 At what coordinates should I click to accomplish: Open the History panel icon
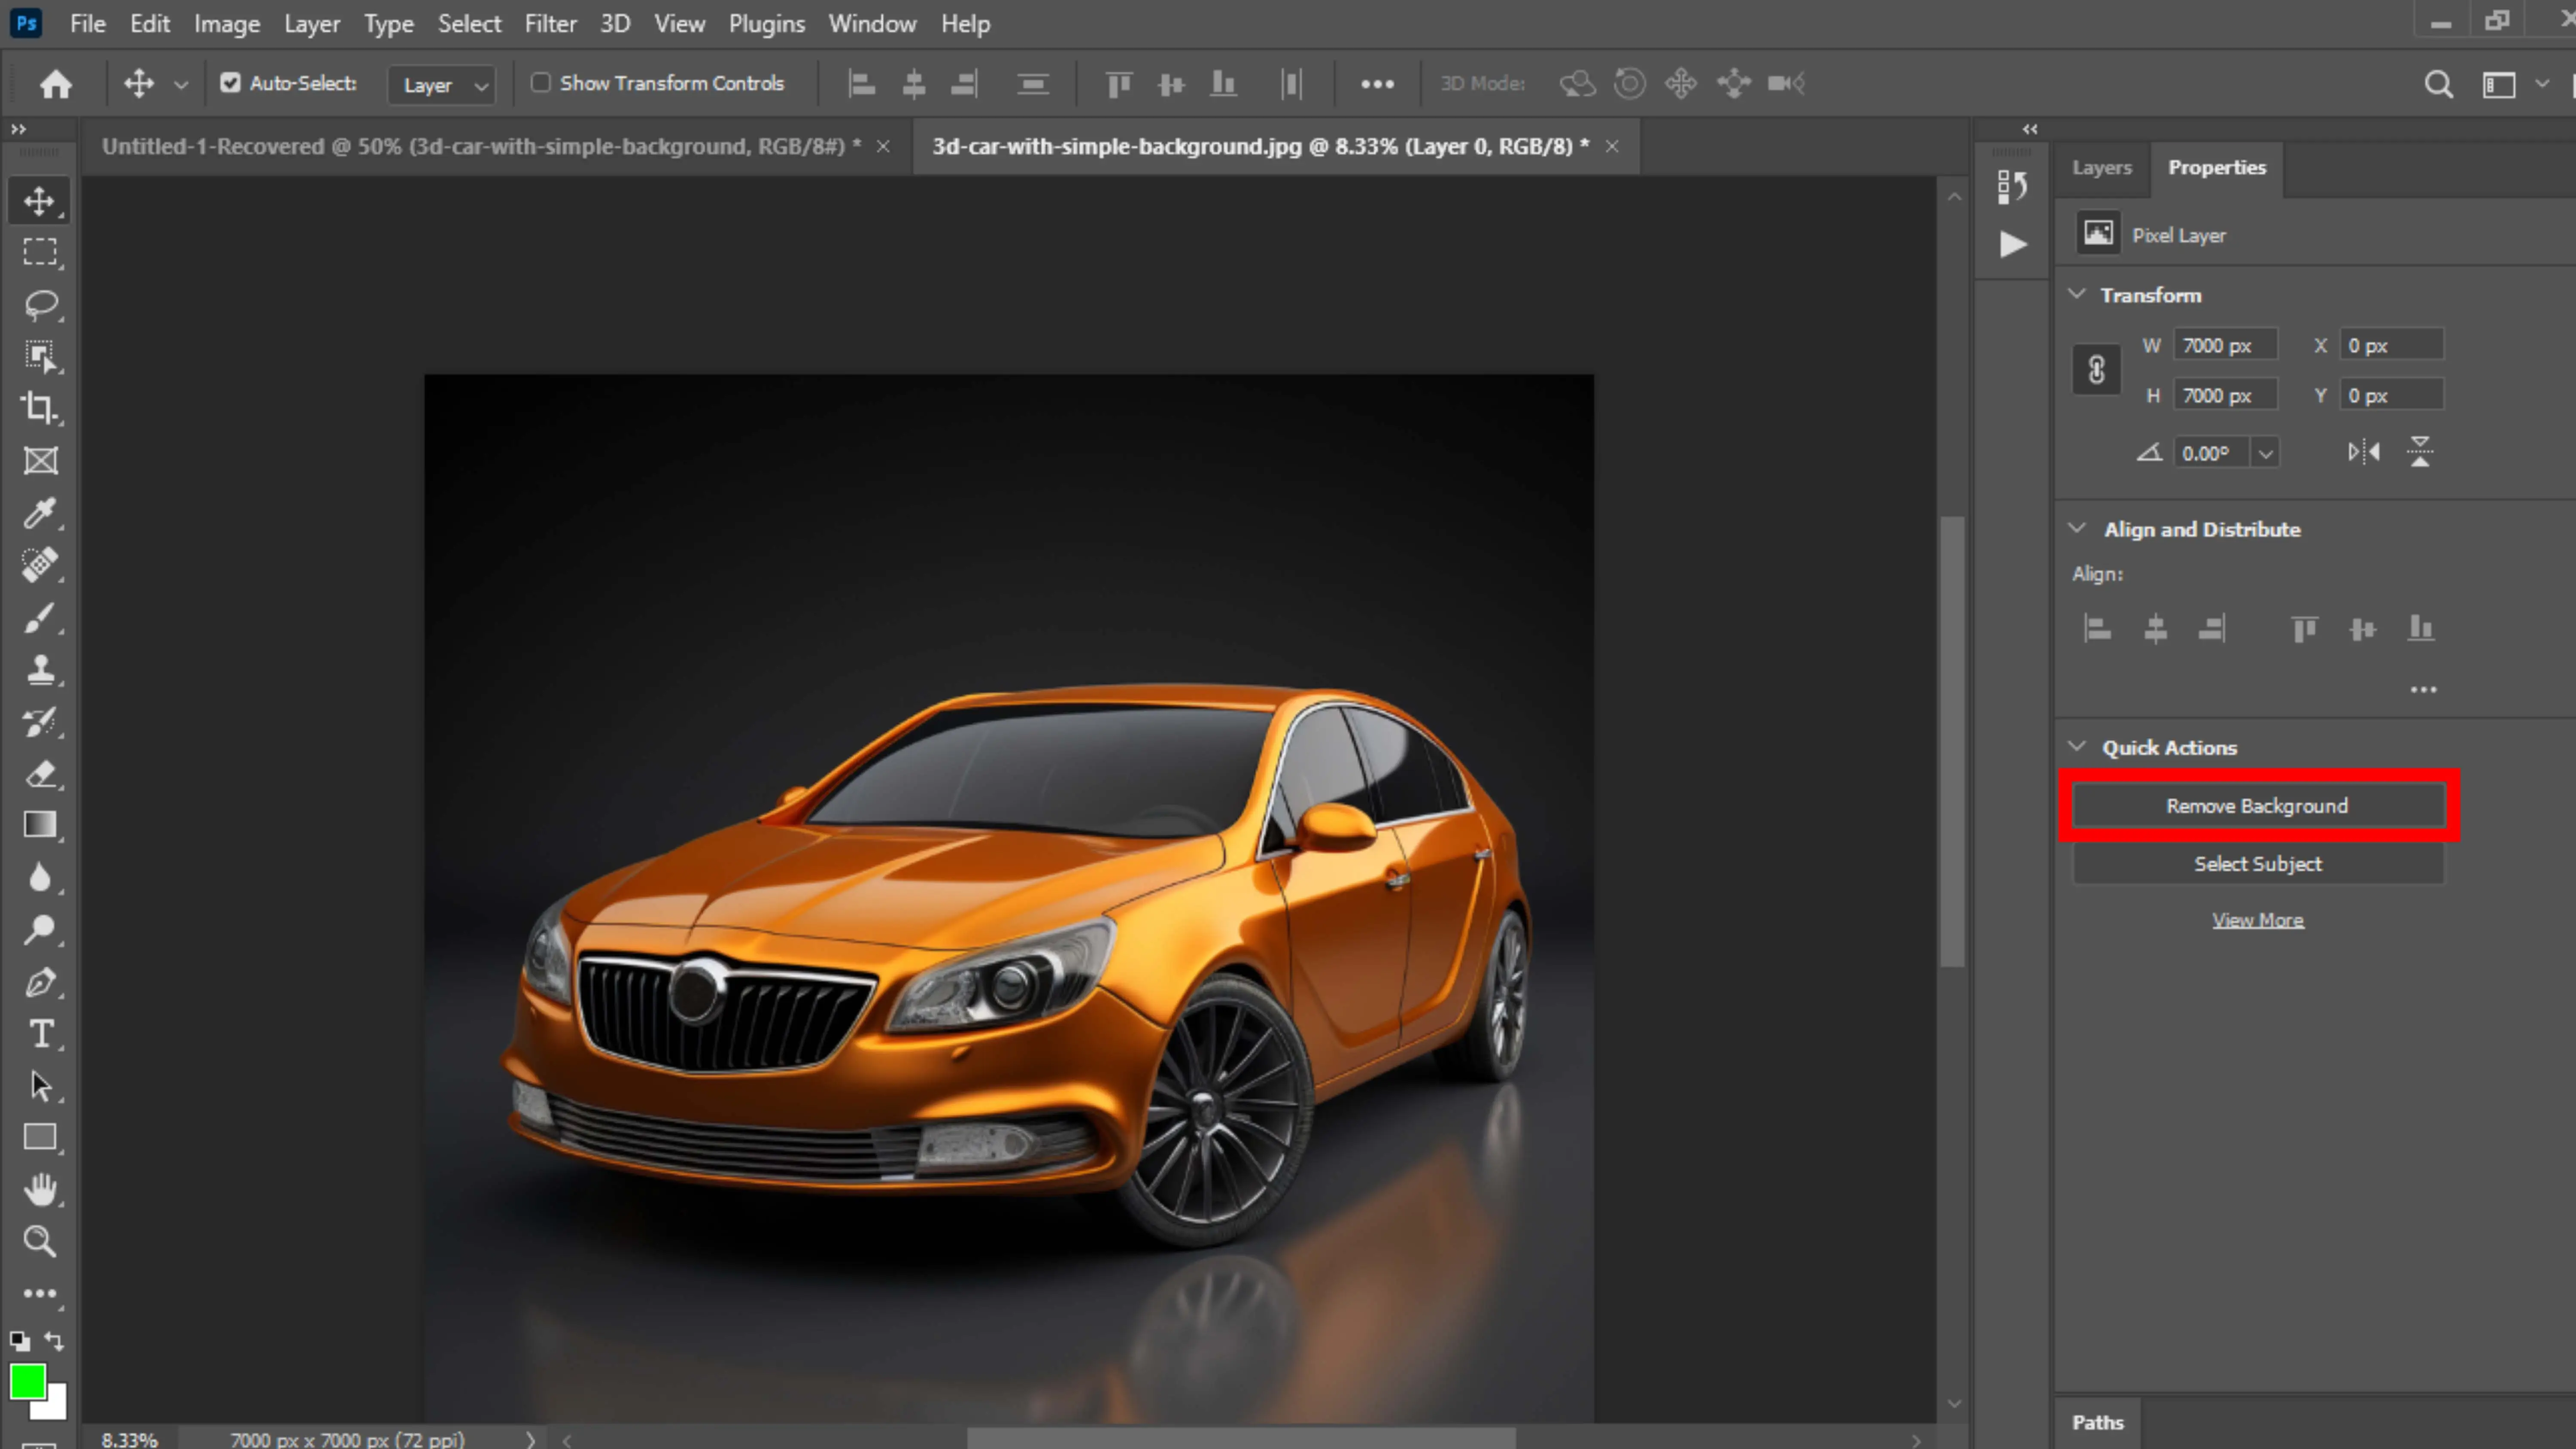(2012, 187)
